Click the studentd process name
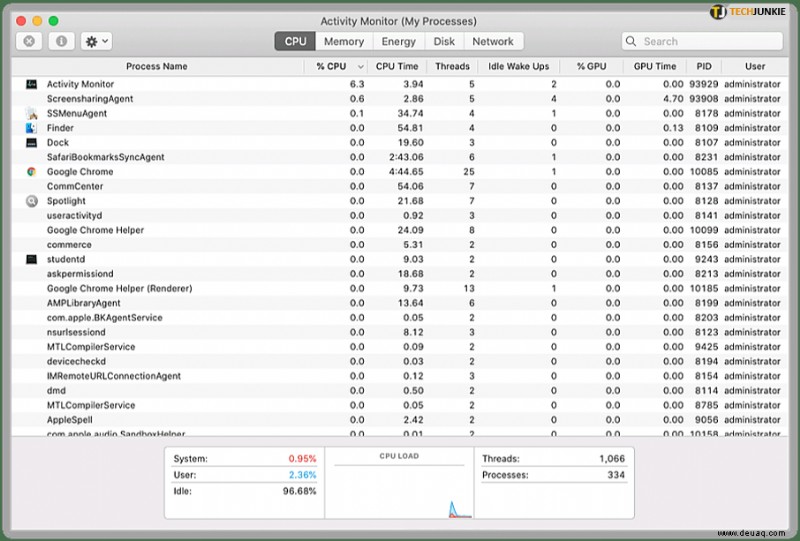 [66, 259]
